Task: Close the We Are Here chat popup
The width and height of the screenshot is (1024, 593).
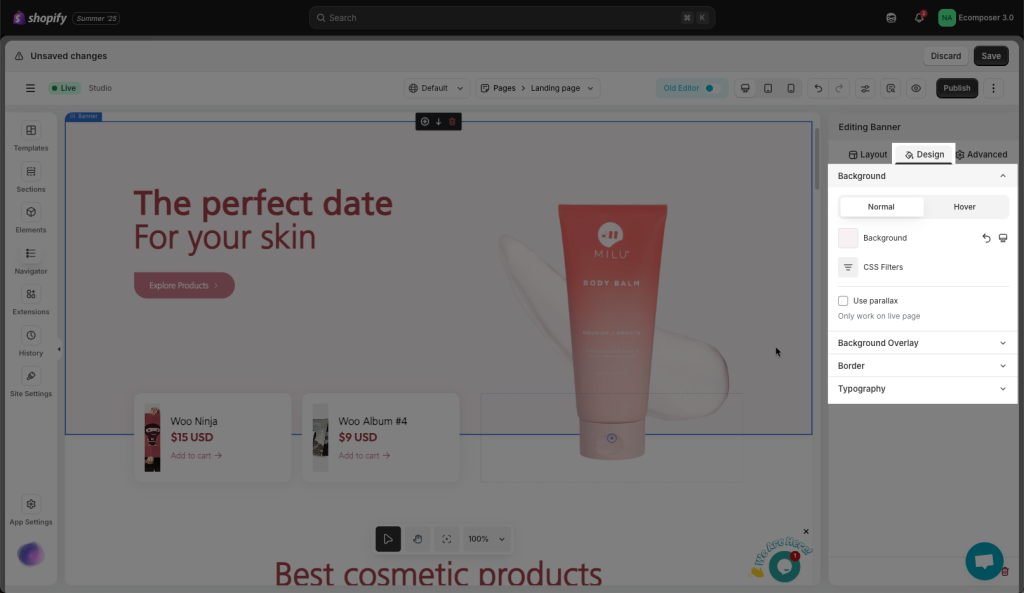Action: (806, 532)
